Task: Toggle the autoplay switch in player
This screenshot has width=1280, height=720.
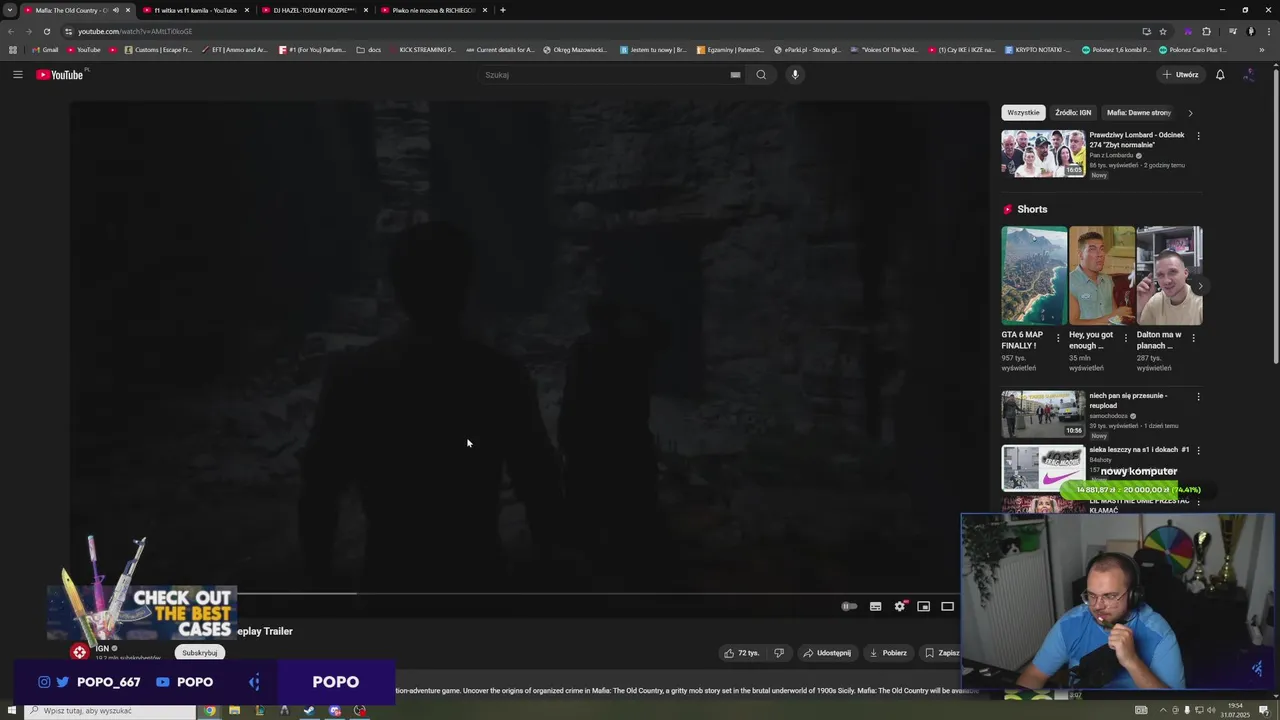Action: coord(849,606)
